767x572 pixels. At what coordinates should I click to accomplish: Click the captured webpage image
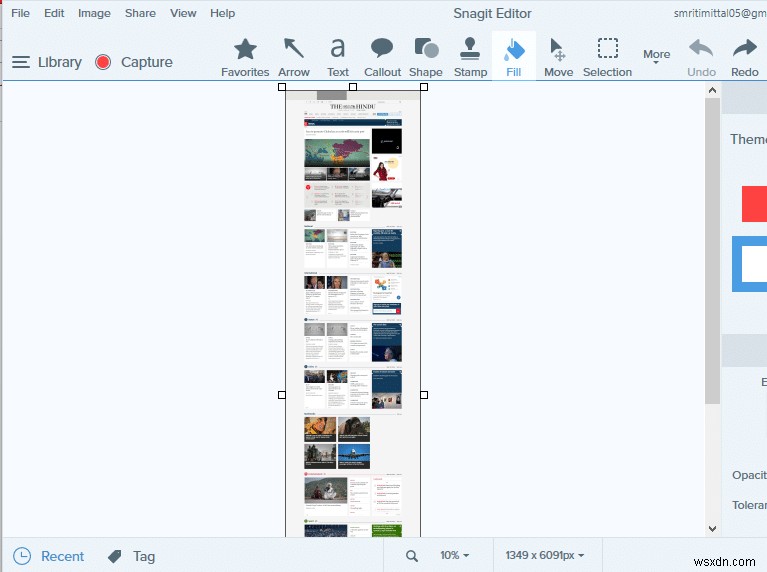[353, 313]
